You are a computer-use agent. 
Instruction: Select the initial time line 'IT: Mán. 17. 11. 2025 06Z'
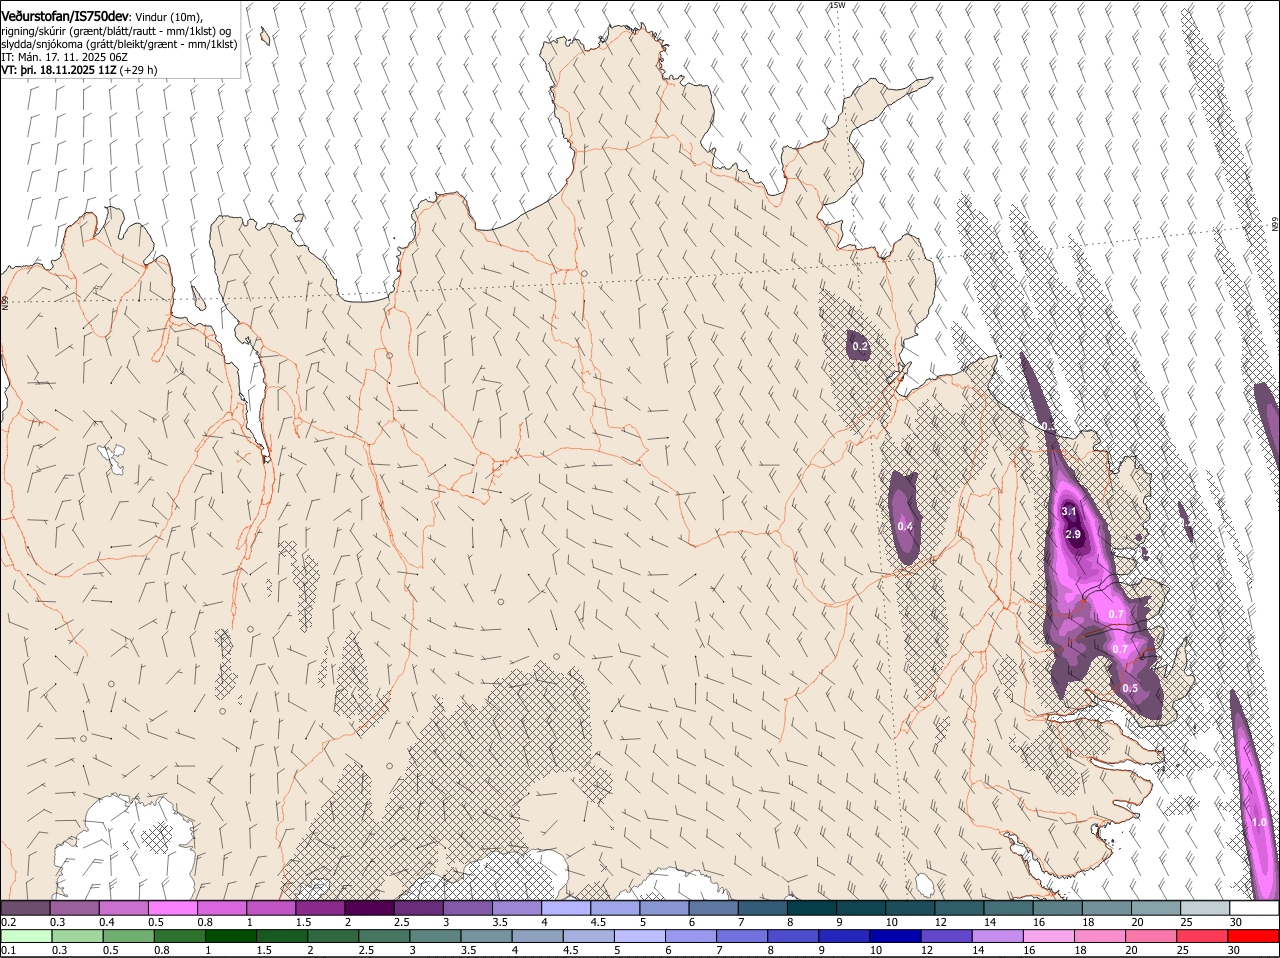point(64,57)
